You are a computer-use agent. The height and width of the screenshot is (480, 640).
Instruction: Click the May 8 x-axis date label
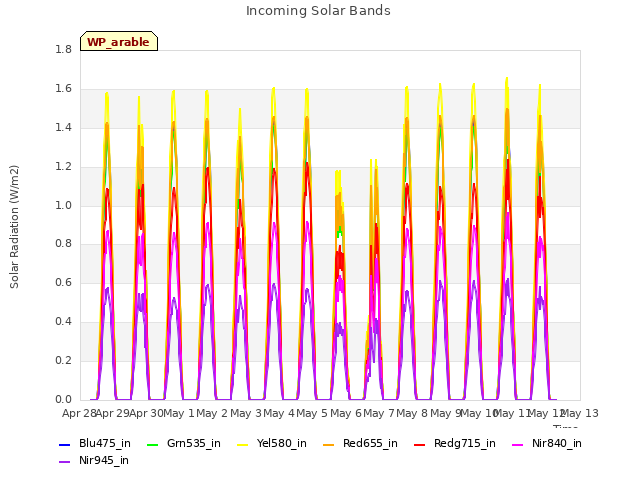413,414
